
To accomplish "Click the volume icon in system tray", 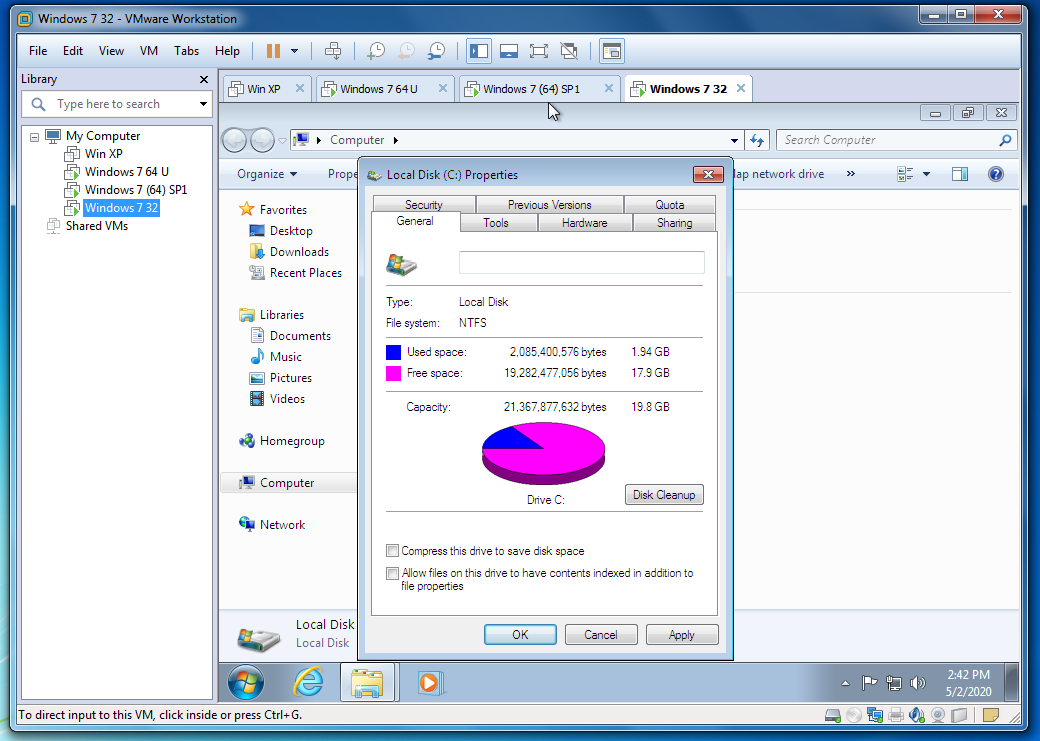I will (918, 683).
